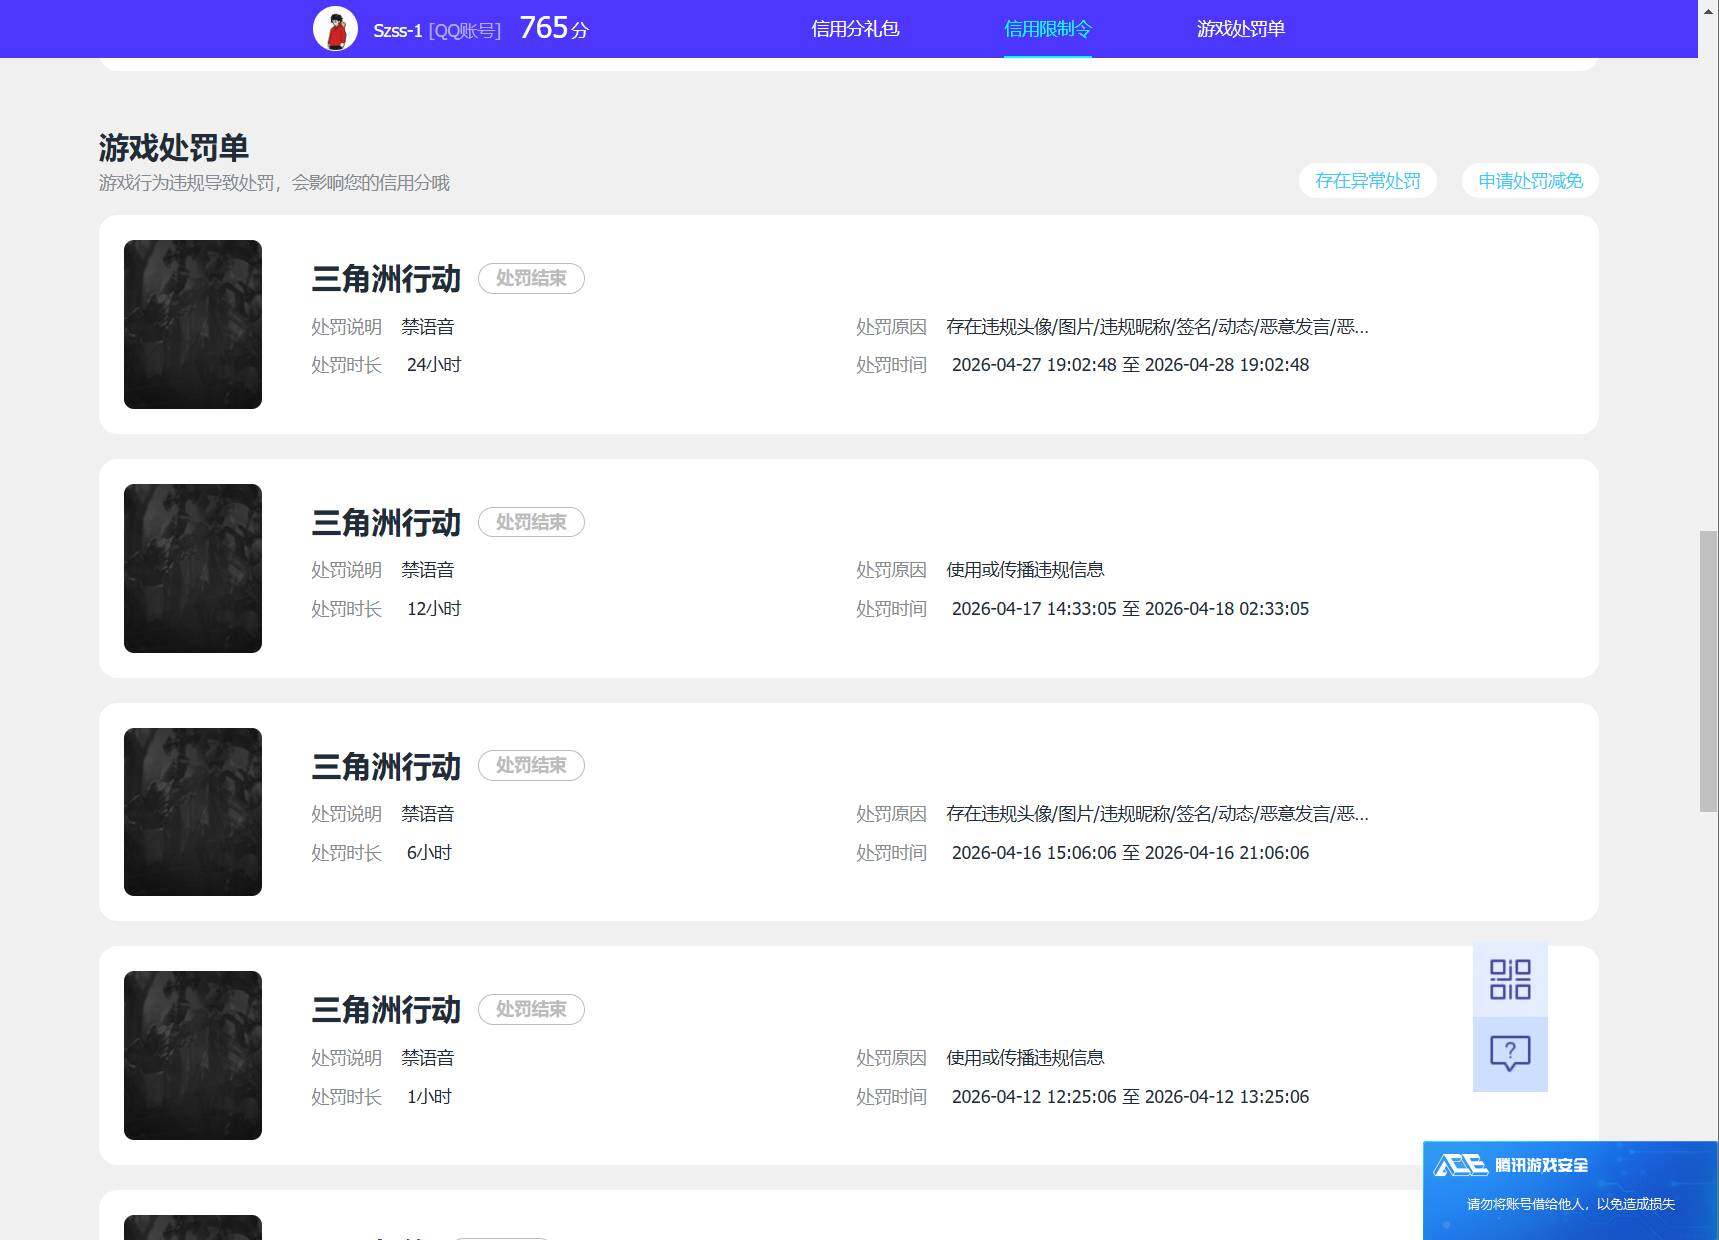Screen dimensions: 1719x1240
Task: Go to the 游戏处罚单 tab
Action: click(1240, 29)
